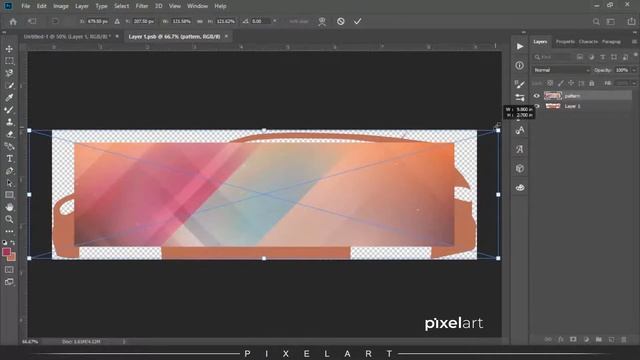Add a layer mask
Image resolution: width=640 pixels, height=360 pixels.
pos(573,339)
